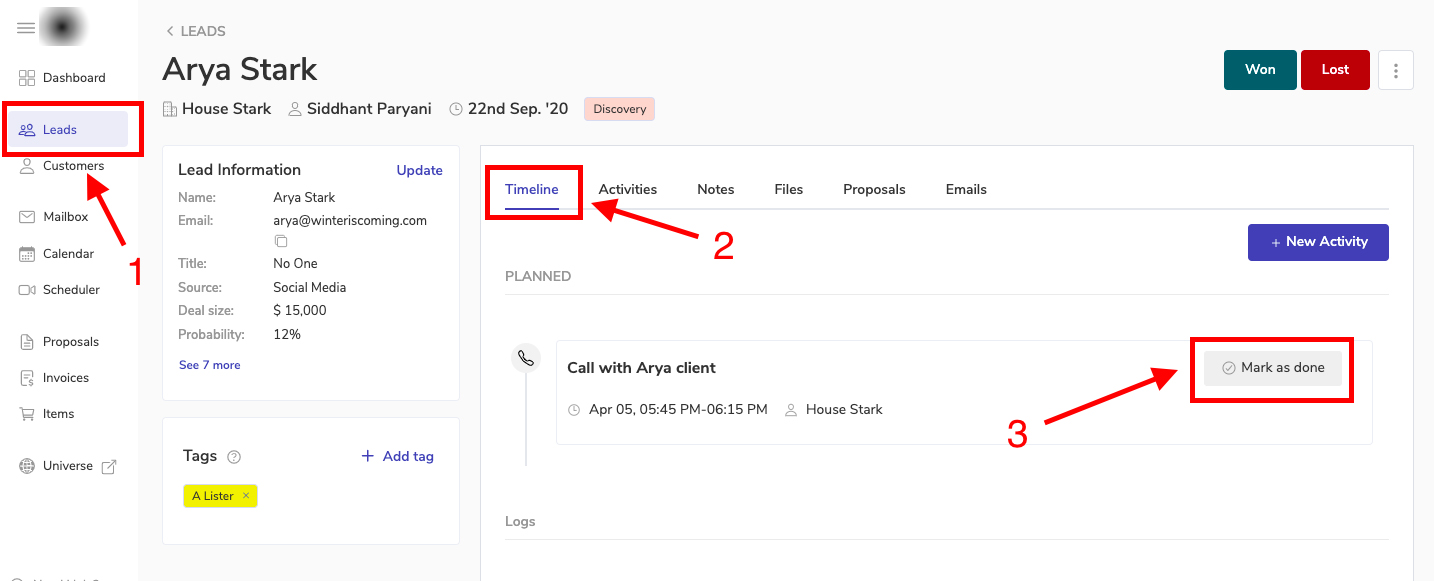Screen dimensions: 1434x581
Task: Click the Tags help question icon
Action: pos(234,457)
